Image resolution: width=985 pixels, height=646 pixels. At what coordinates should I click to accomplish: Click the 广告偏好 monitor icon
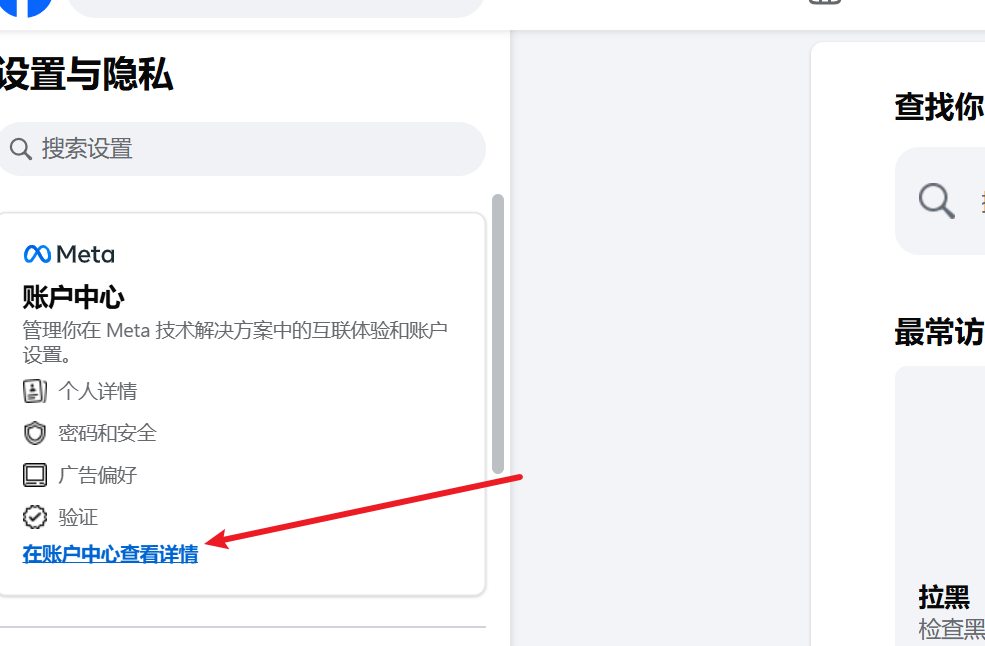point(35,475)
